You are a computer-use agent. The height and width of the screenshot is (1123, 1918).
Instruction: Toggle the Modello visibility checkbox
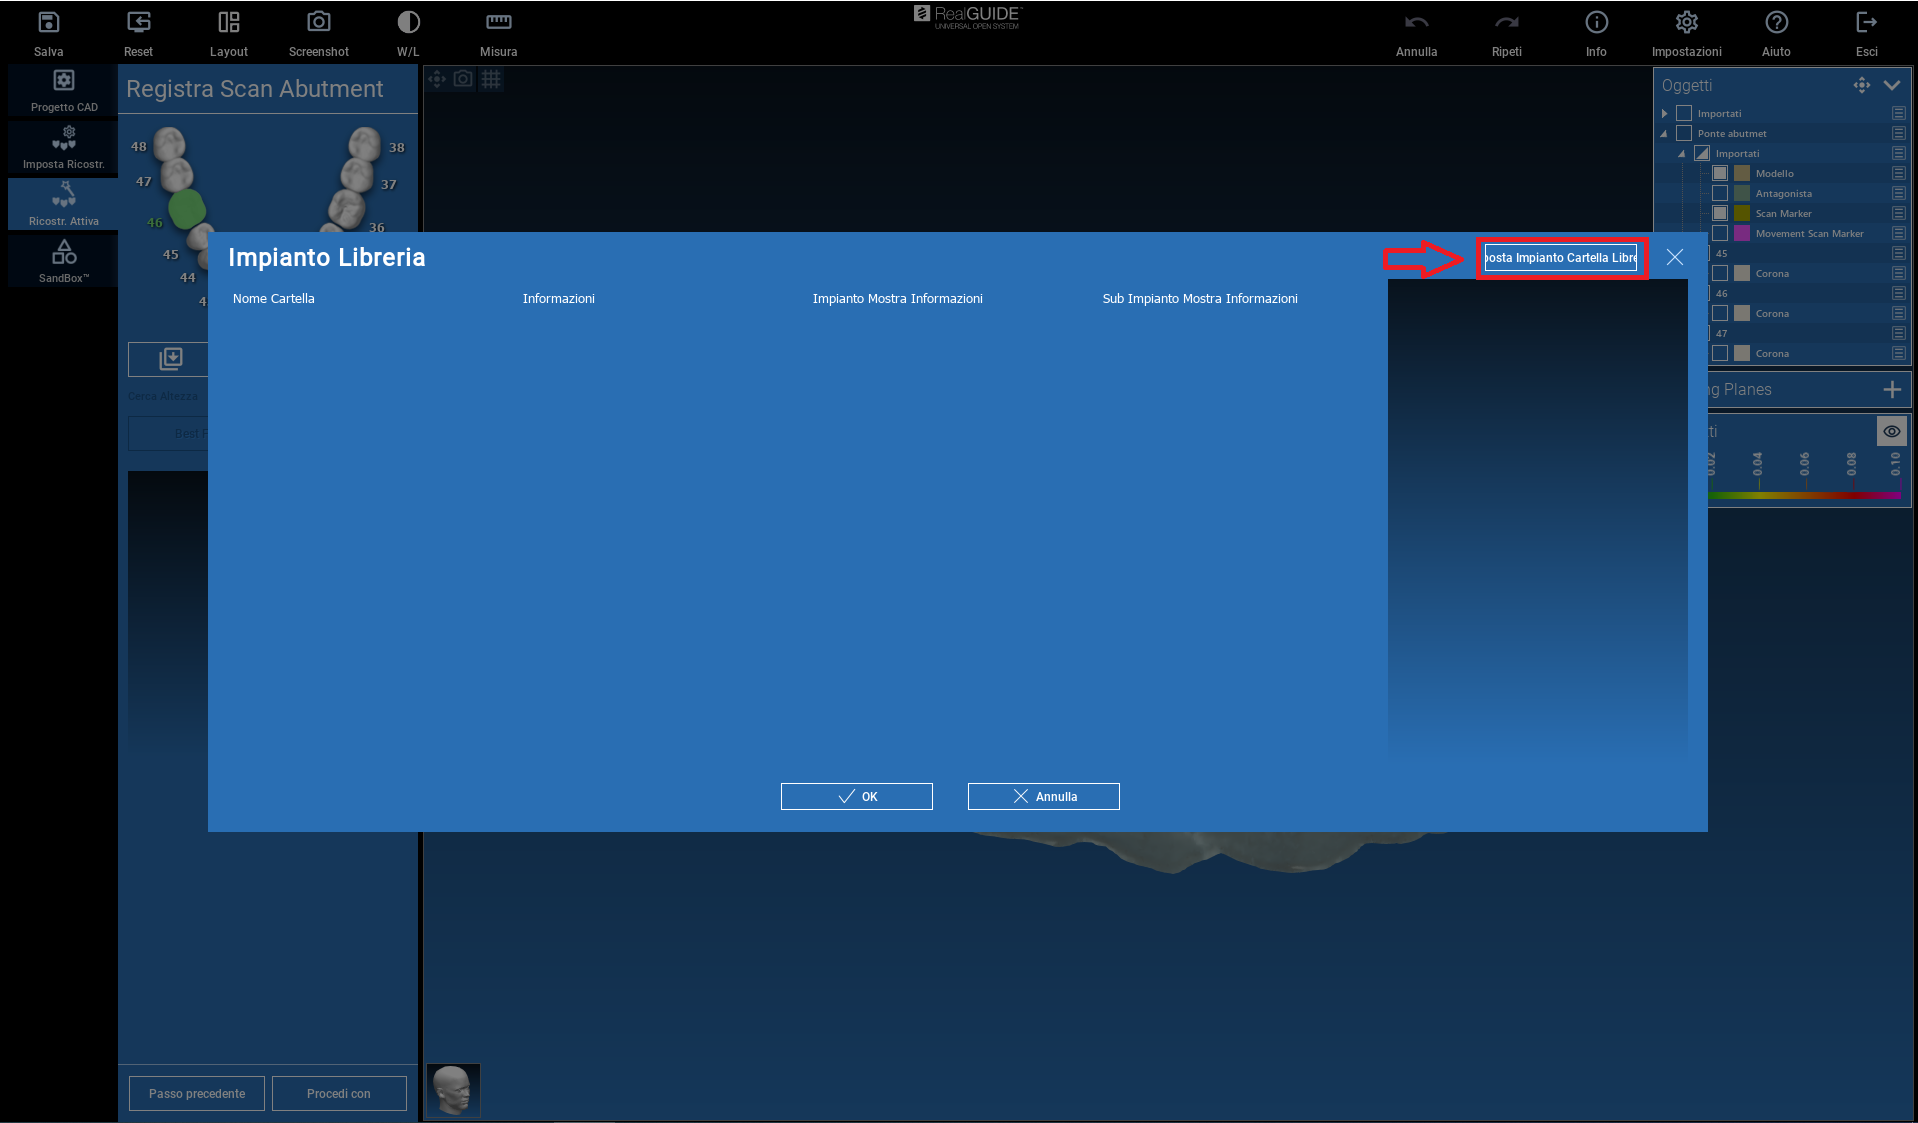pos(1720,173)
